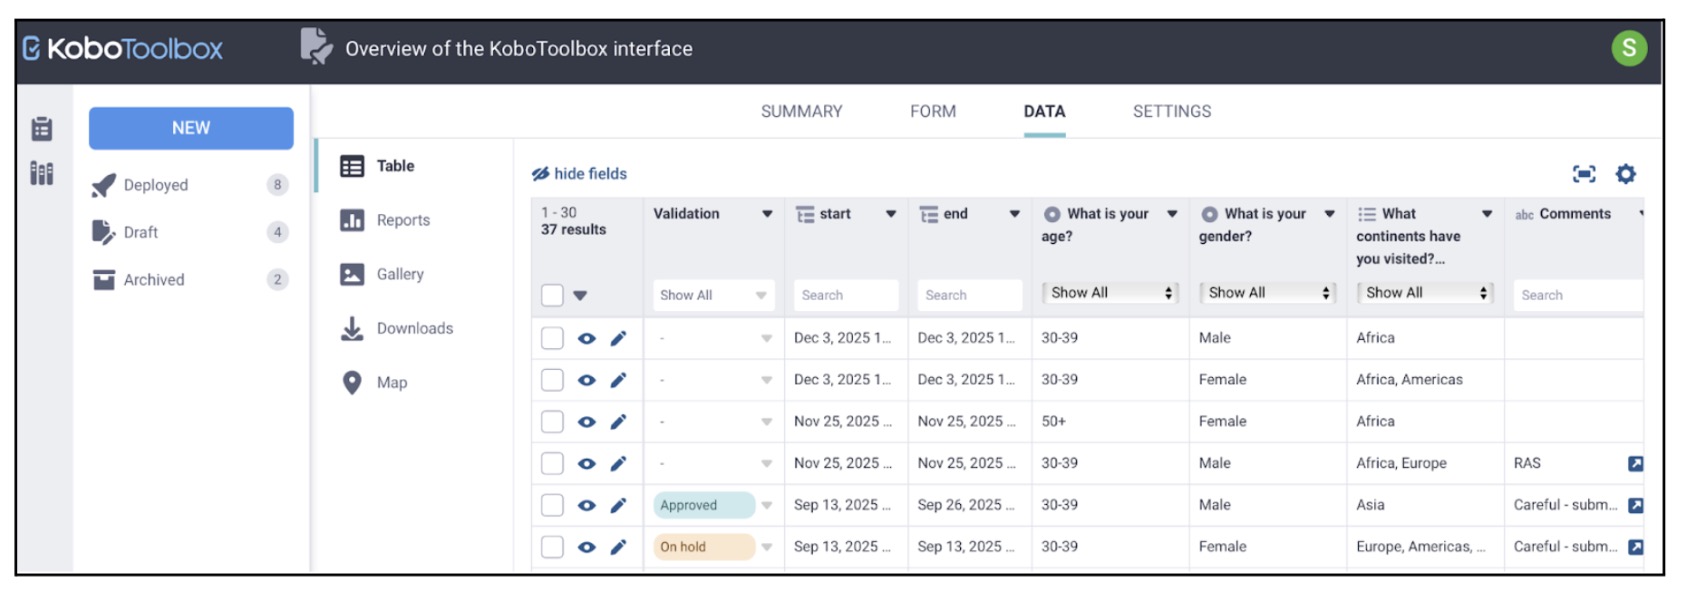Click the hide fields link
1698x600 pixels.
pyautogui.click(x=579, y=174)
